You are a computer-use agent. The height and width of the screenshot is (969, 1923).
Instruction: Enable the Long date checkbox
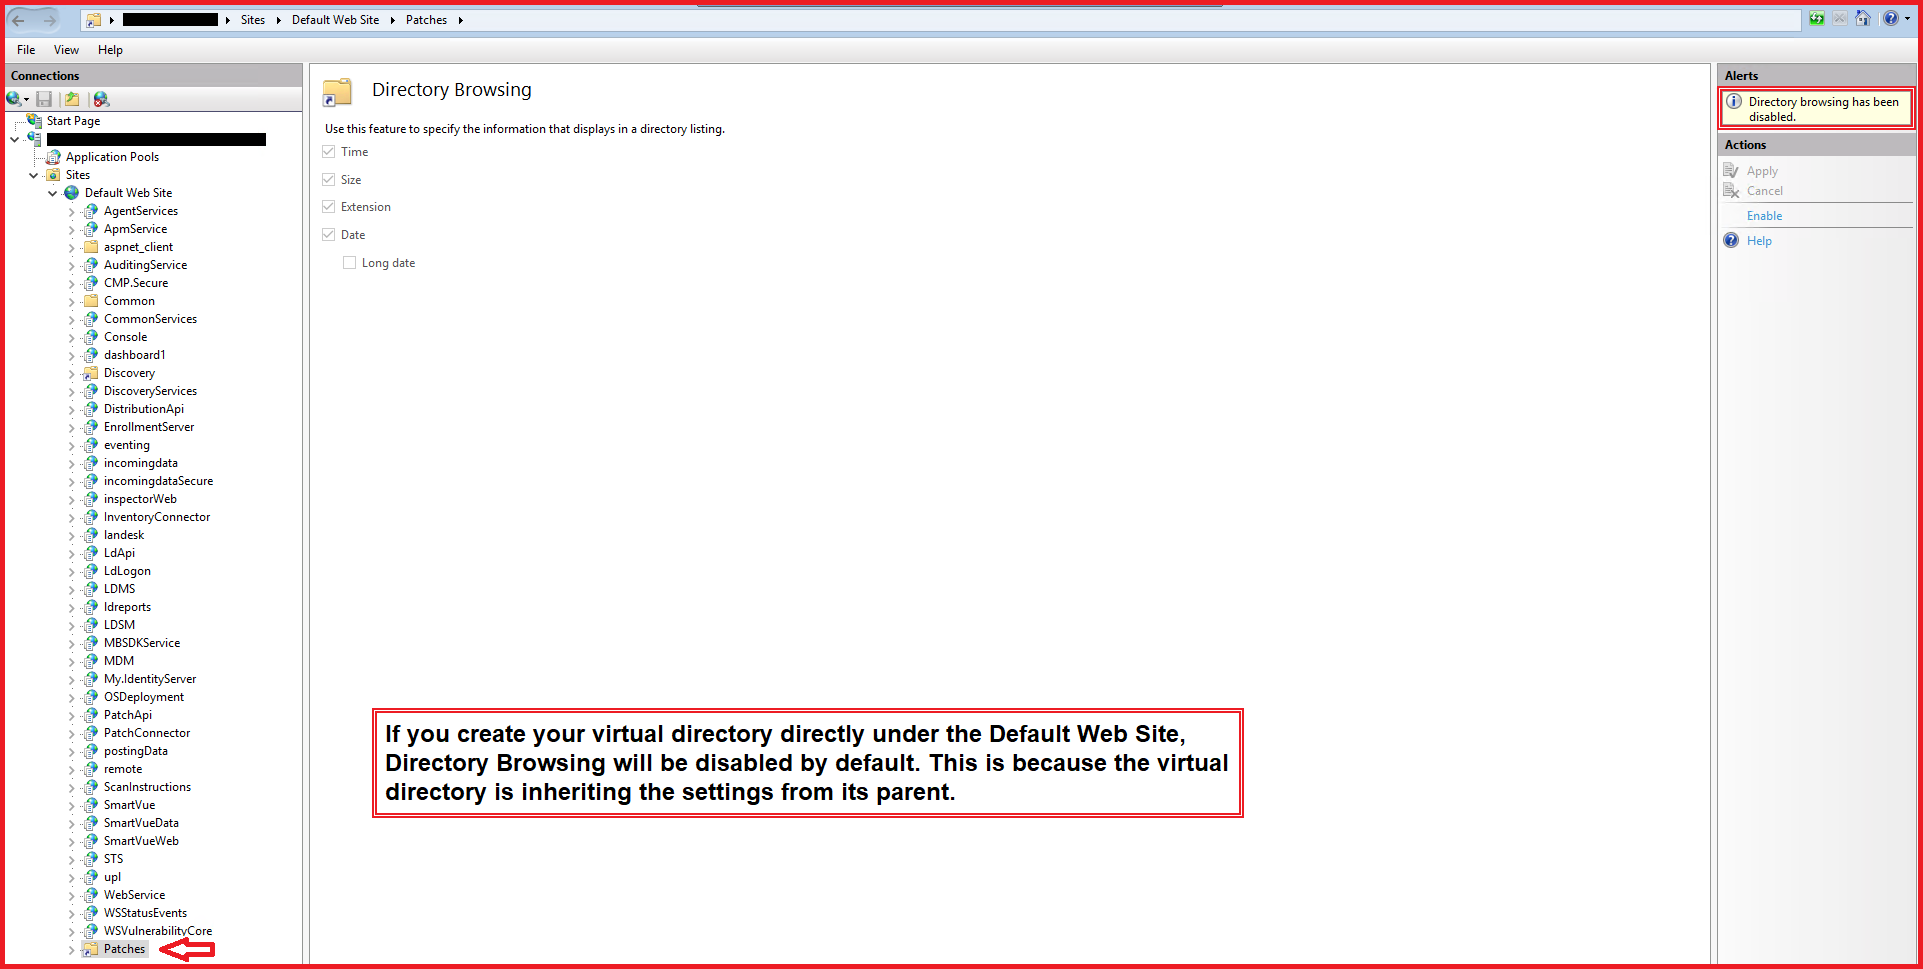tap(349, 263)
